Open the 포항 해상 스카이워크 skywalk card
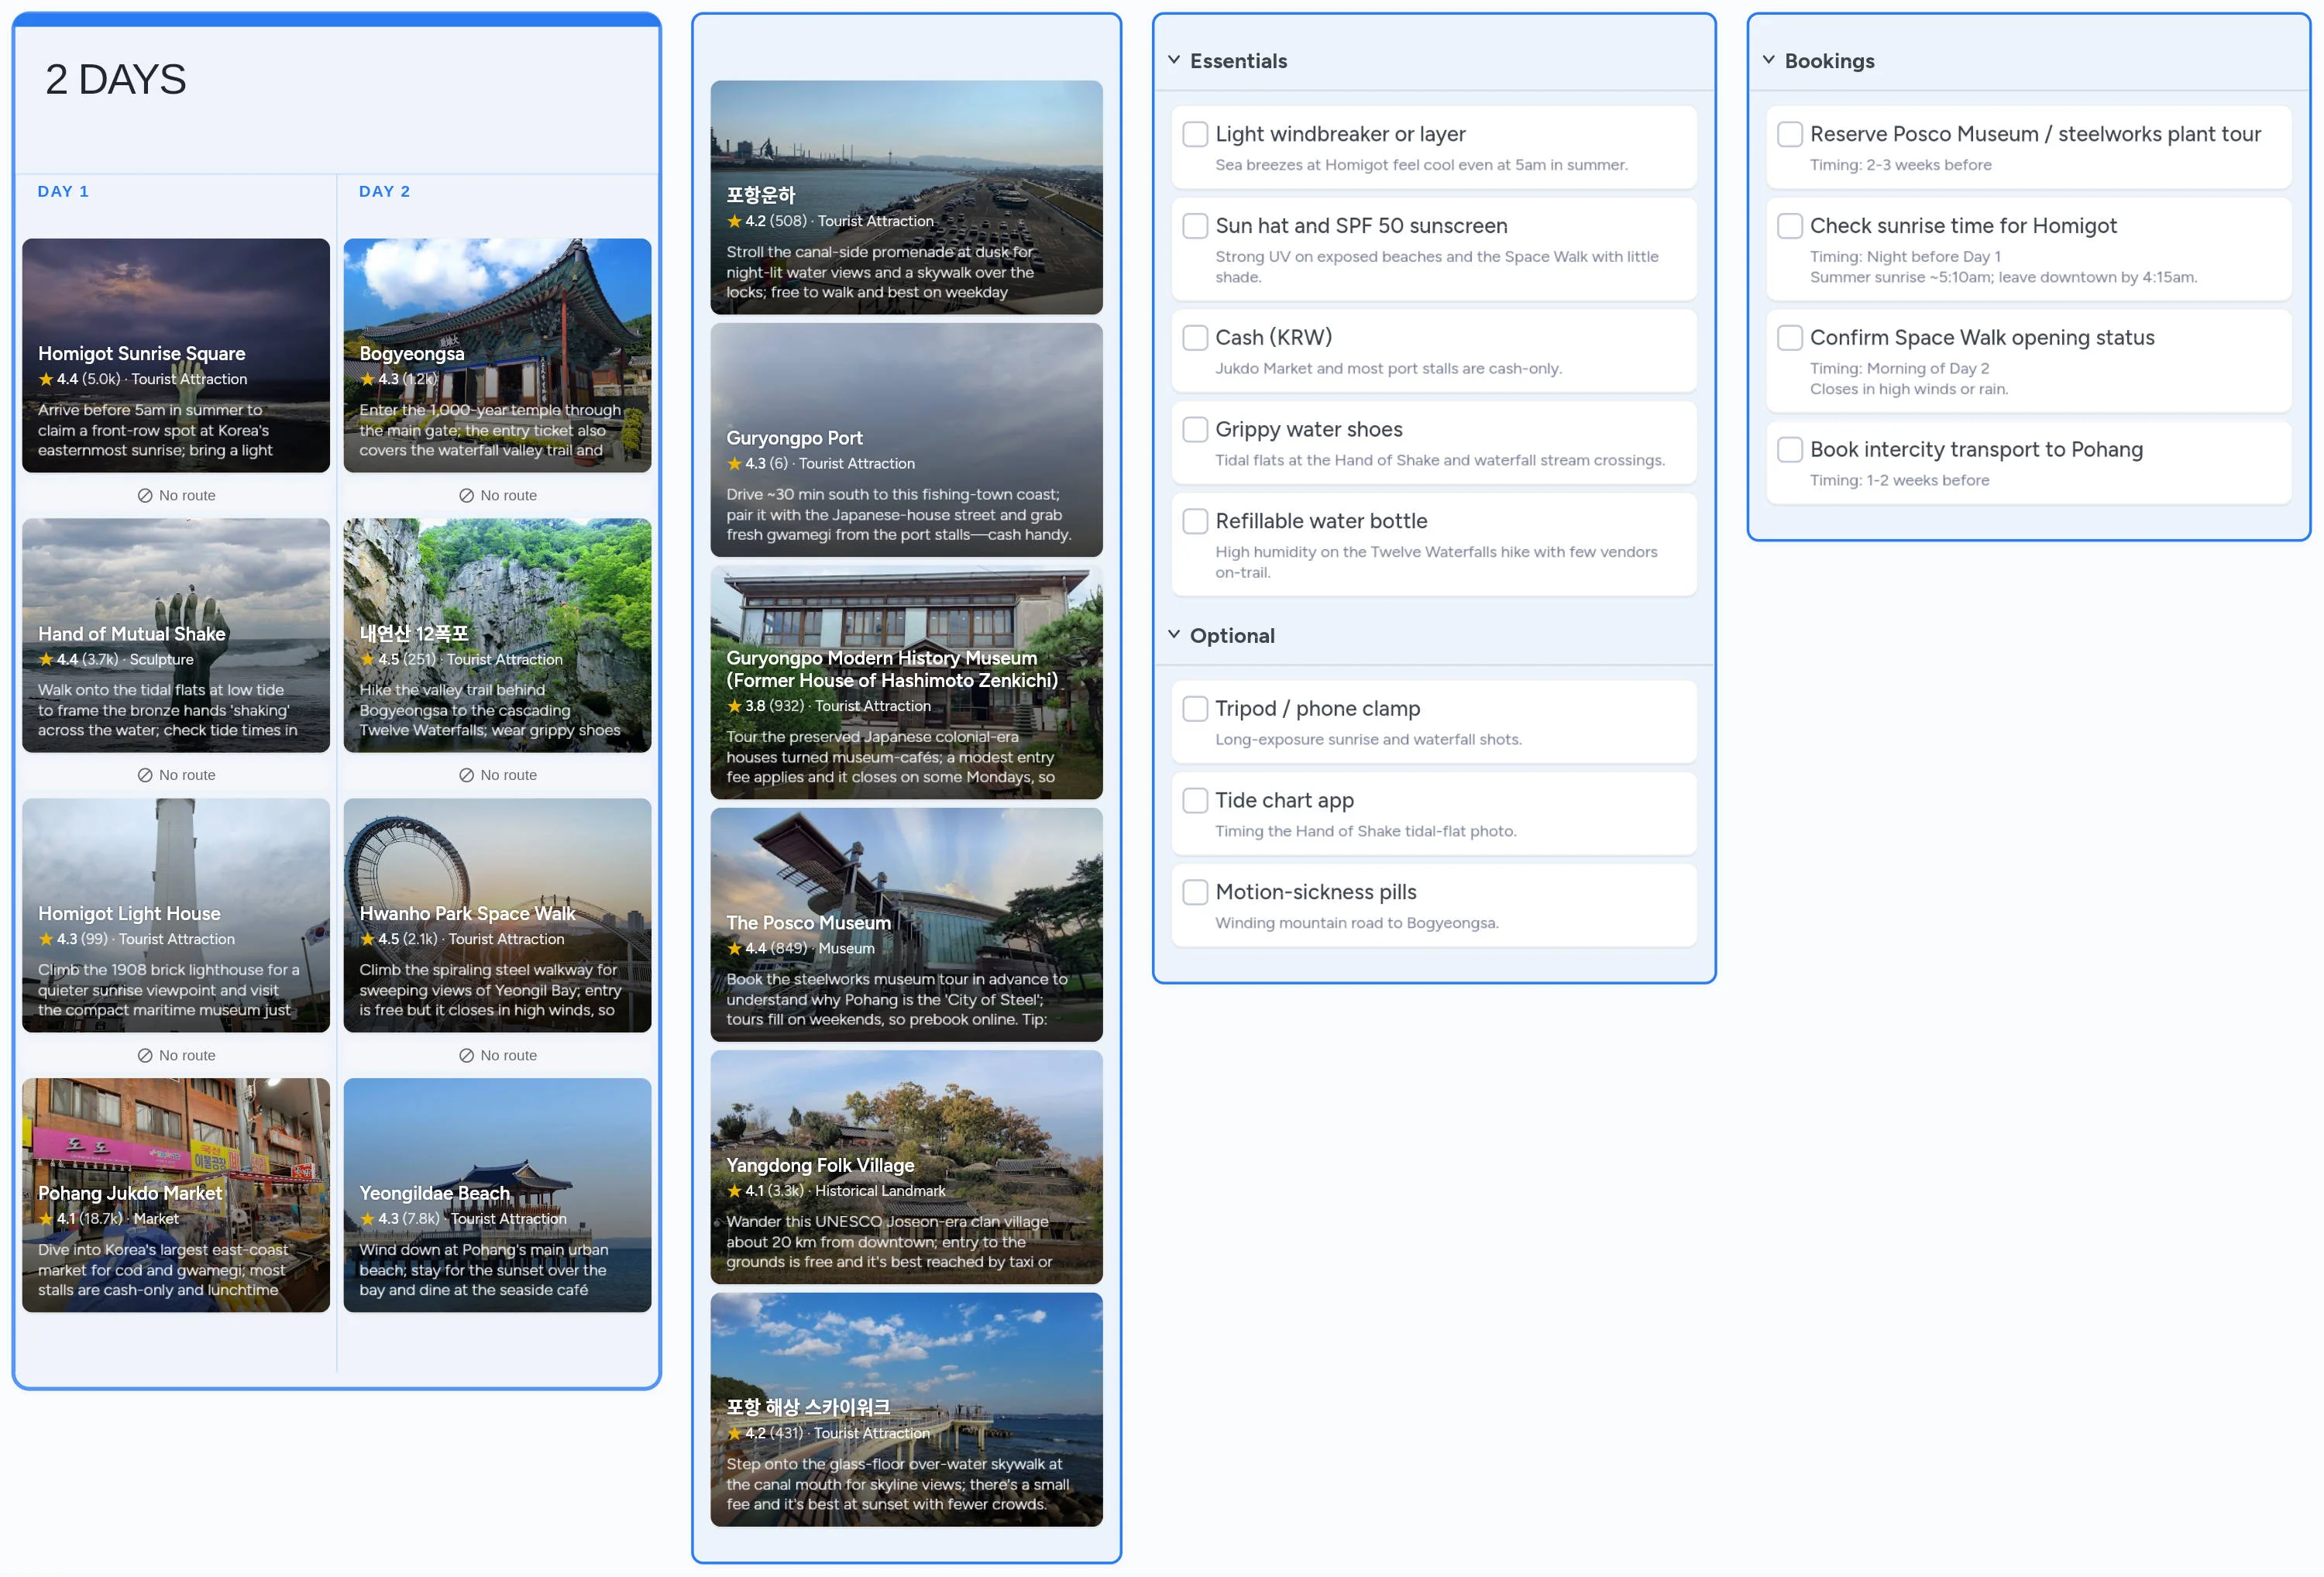Screen dimensions: 2324x1577 906,1410
